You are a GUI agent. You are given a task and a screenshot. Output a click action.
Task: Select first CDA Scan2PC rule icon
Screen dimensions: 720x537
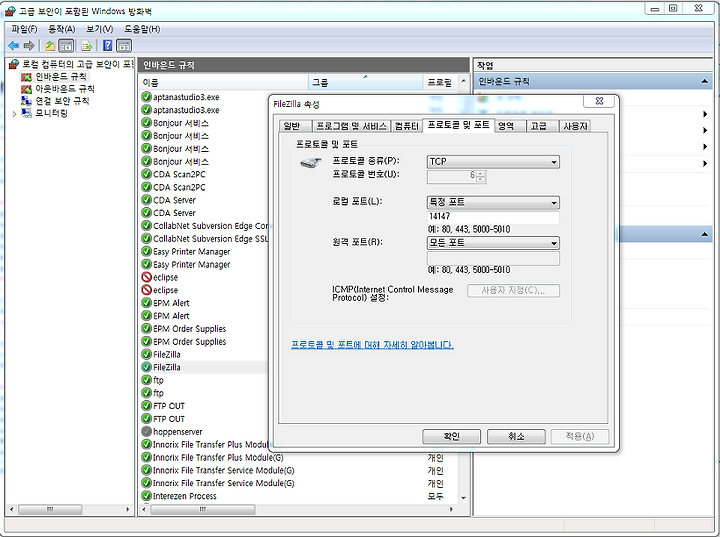point(146,174)
